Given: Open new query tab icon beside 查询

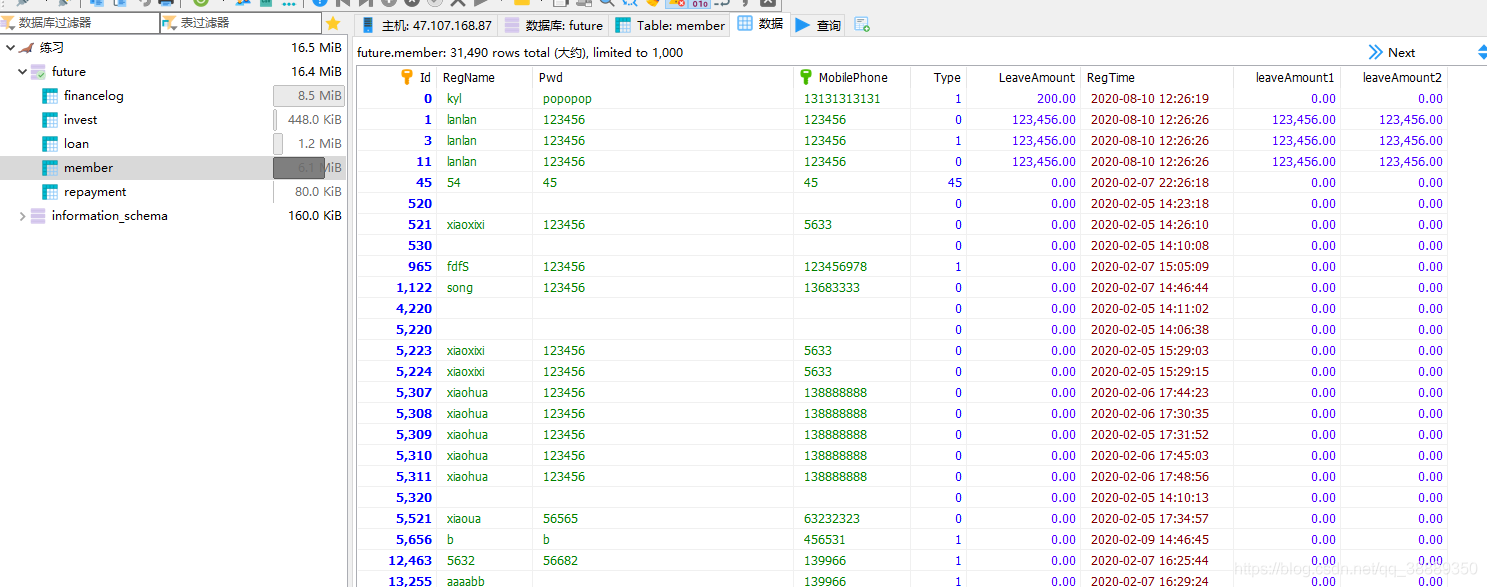Looking at the screenshot, I should coord(862,25).
